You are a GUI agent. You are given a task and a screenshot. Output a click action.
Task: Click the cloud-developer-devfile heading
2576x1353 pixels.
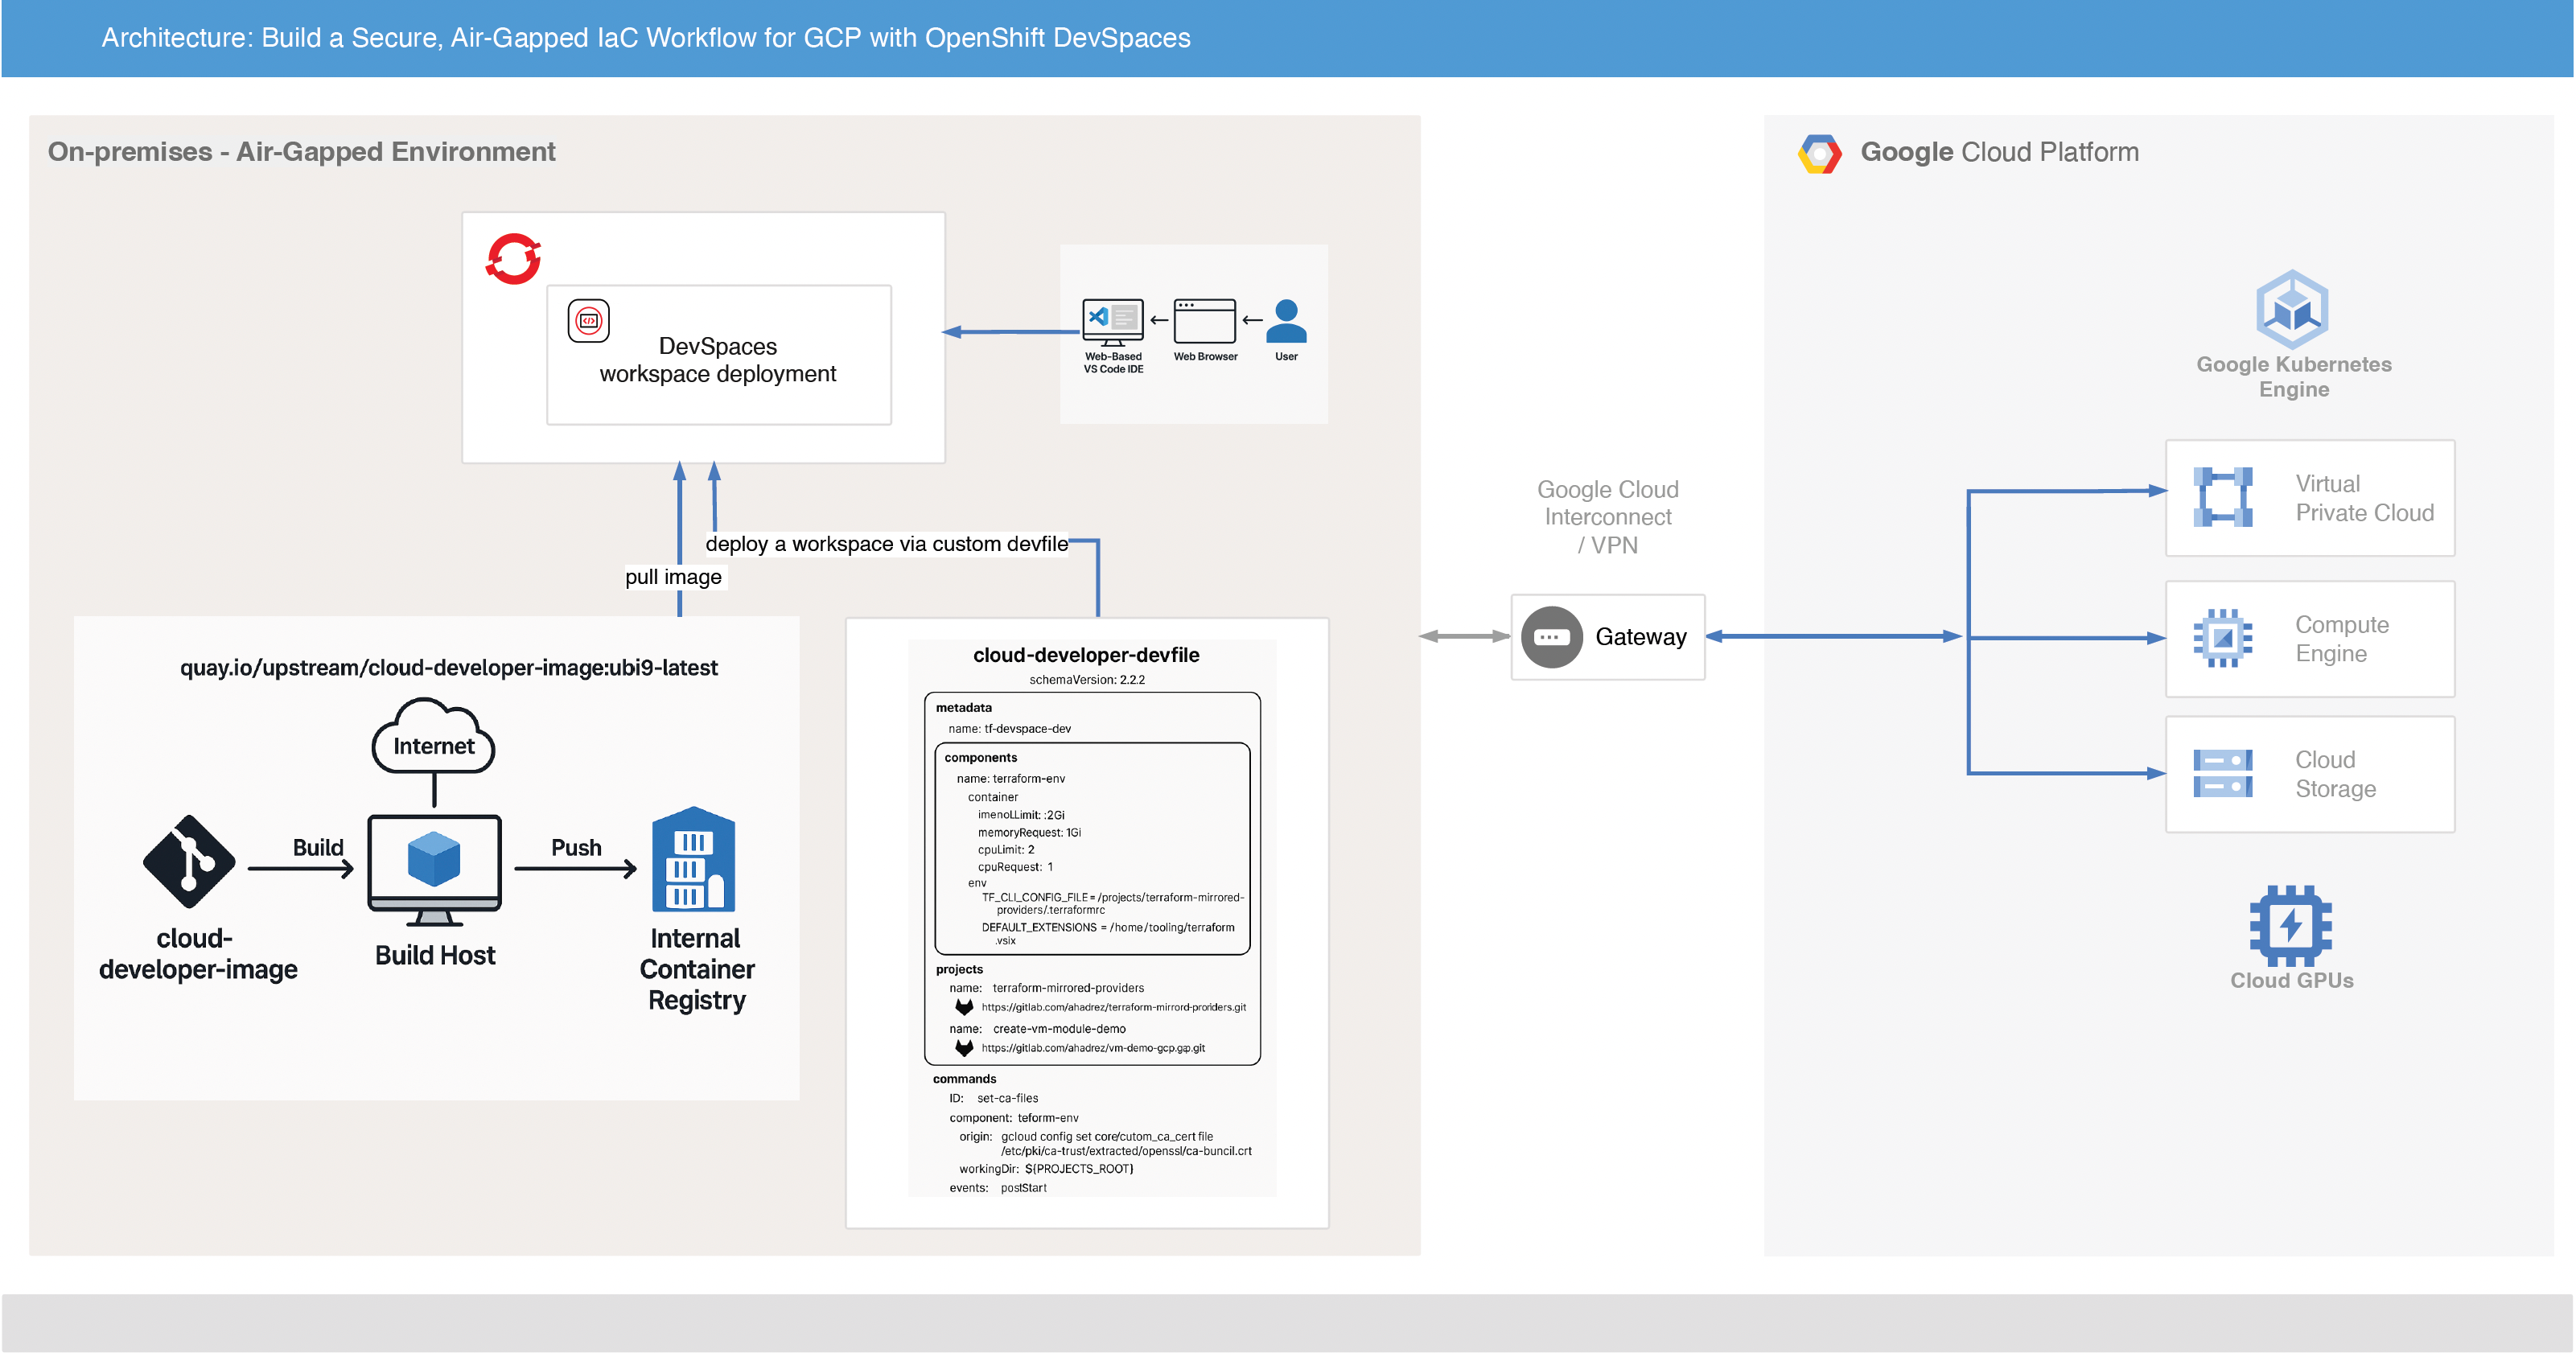coord(1087,655)
